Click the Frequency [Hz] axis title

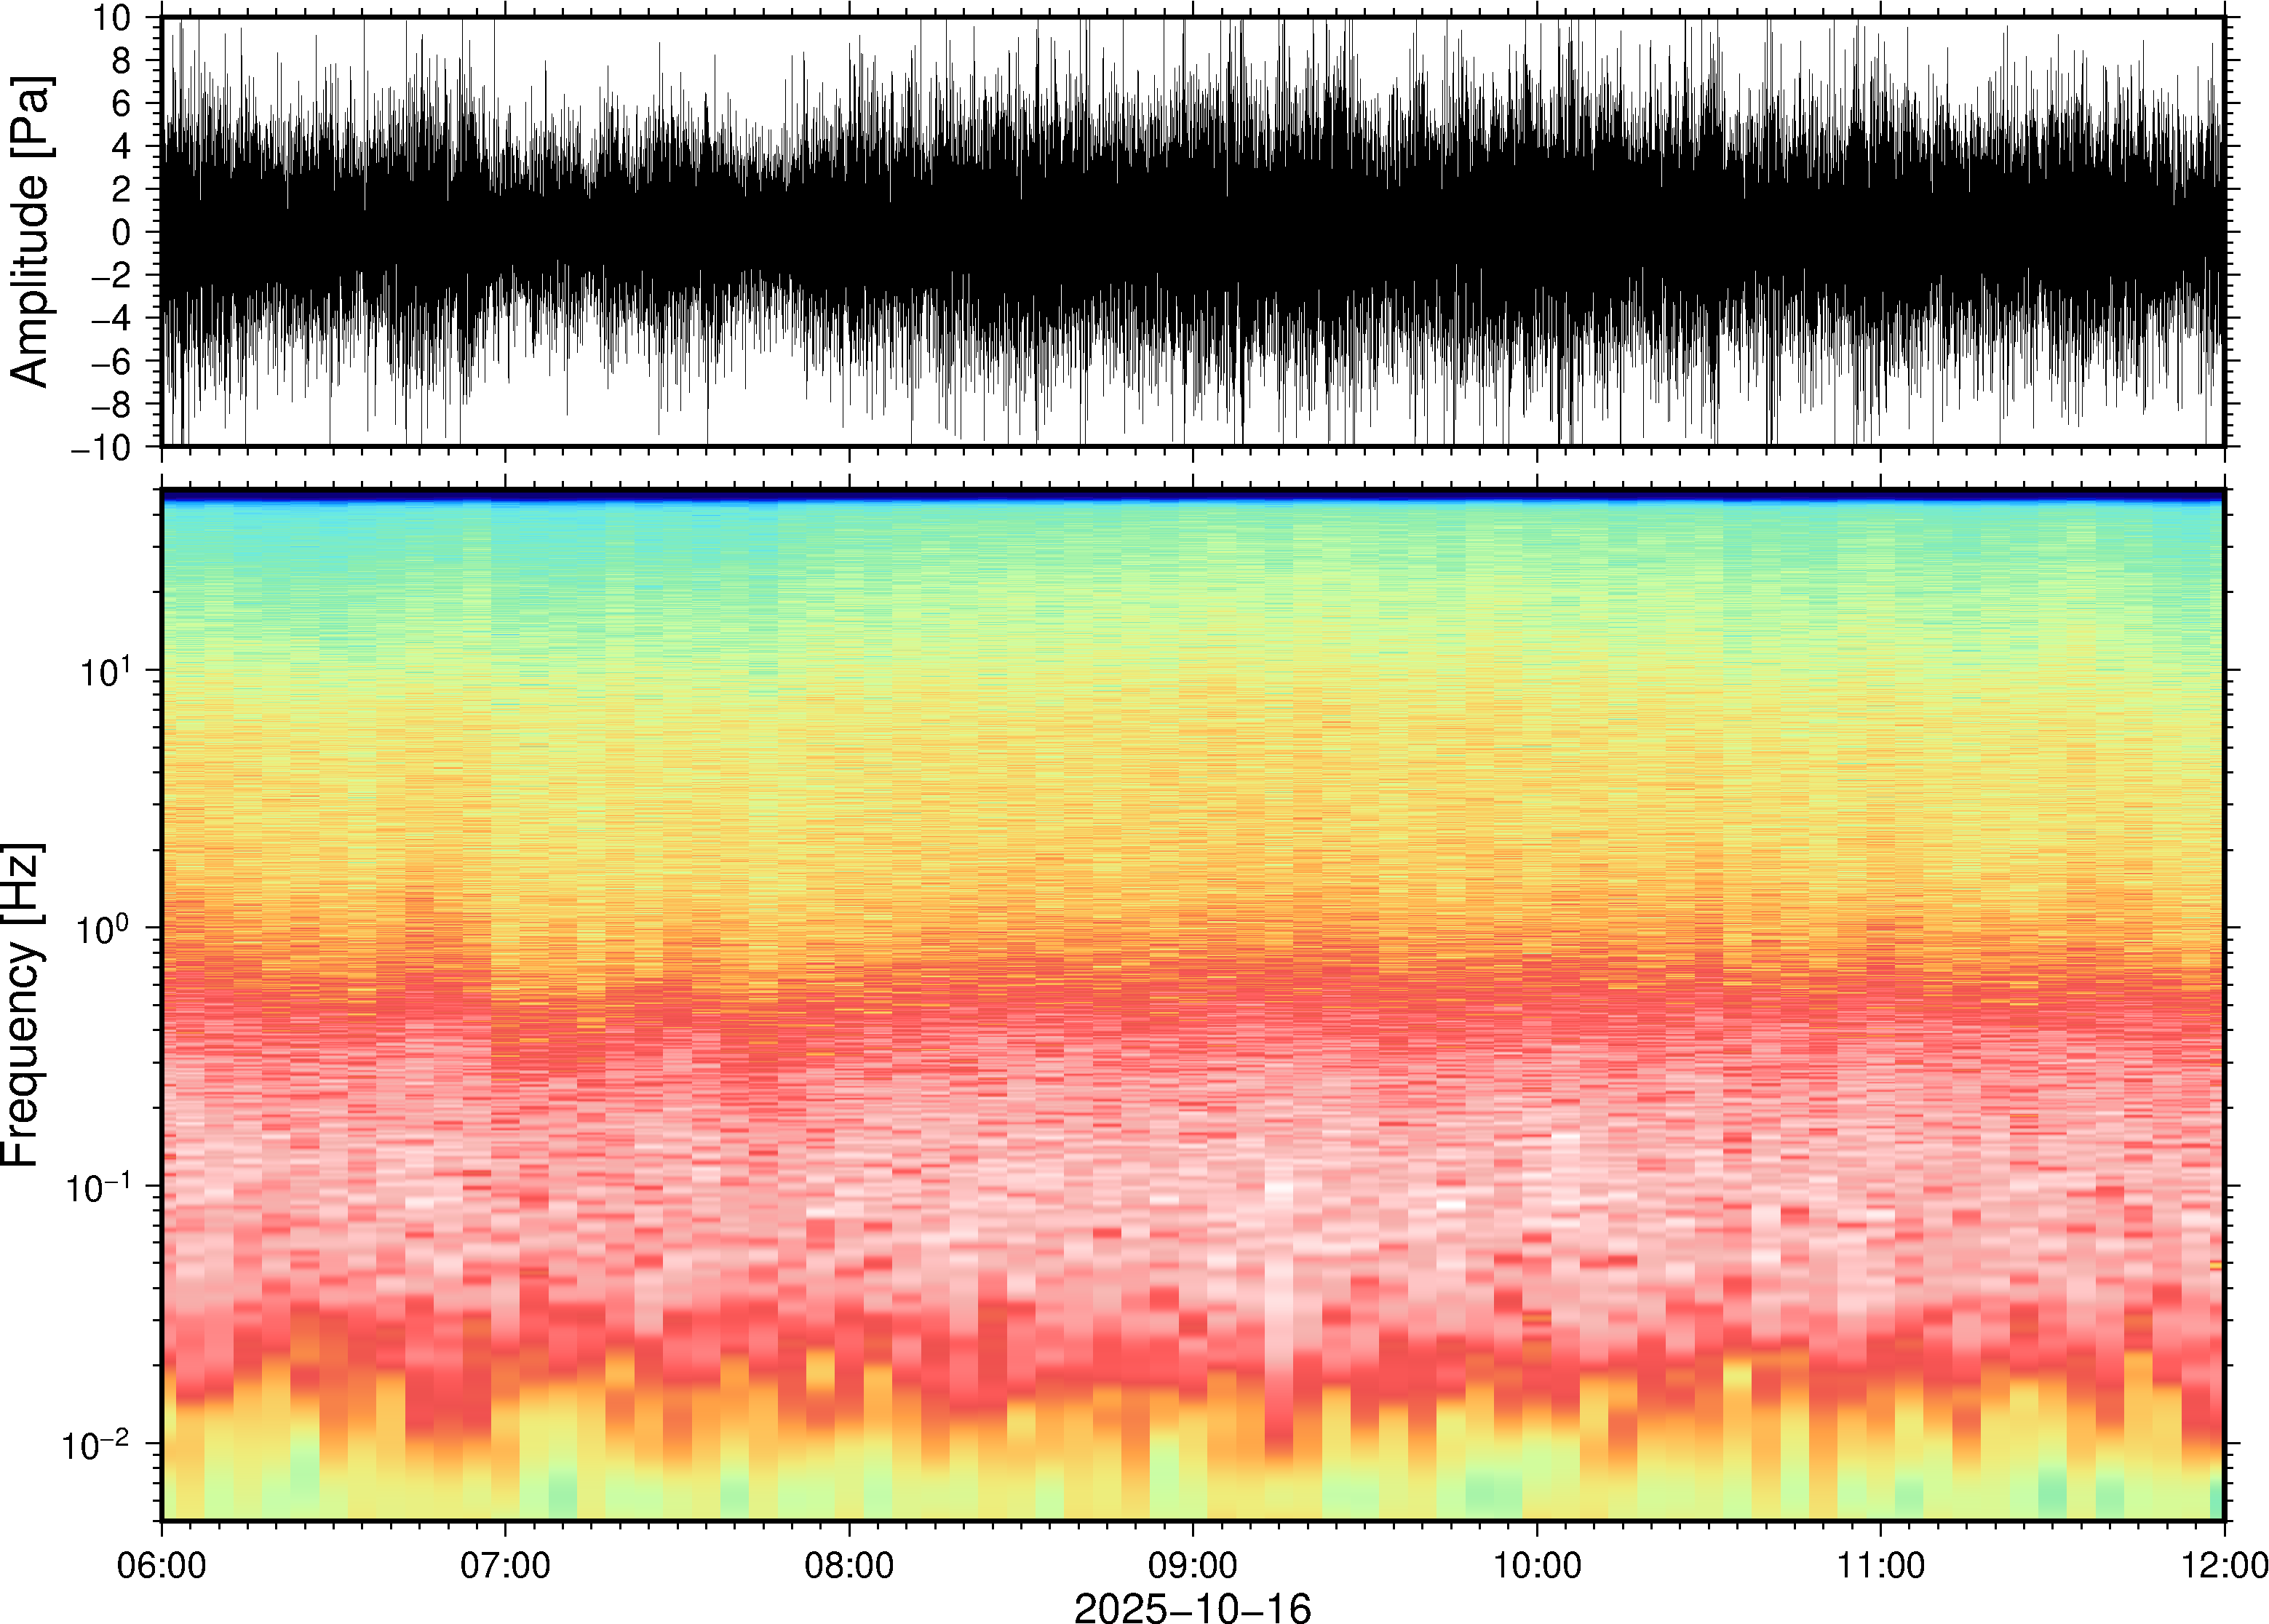tap(24, 1005)
